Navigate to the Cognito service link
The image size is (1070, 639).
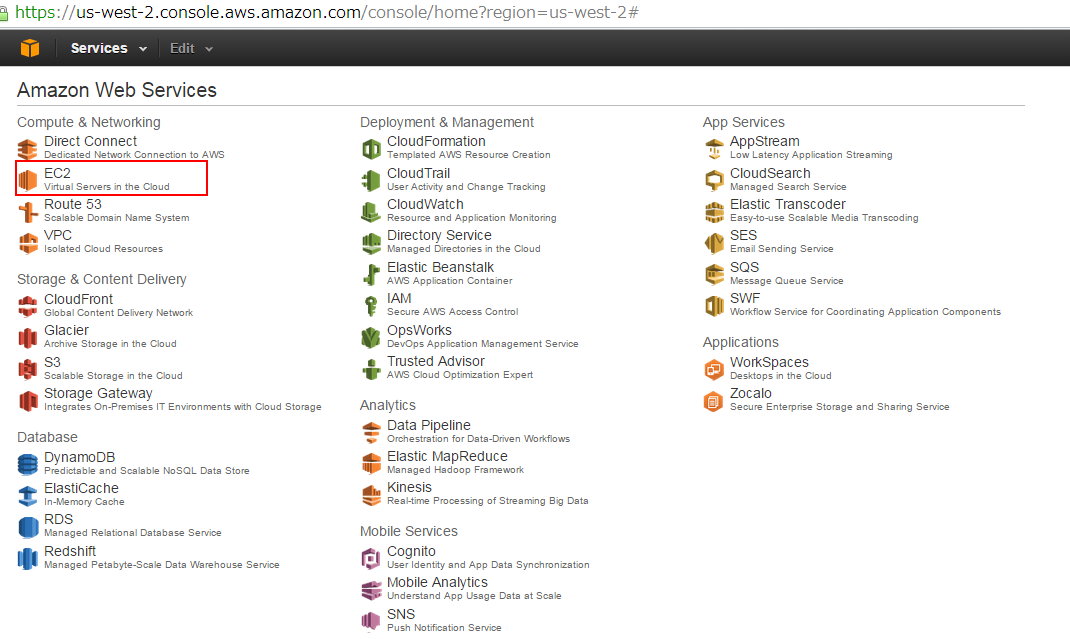(411, 551)
